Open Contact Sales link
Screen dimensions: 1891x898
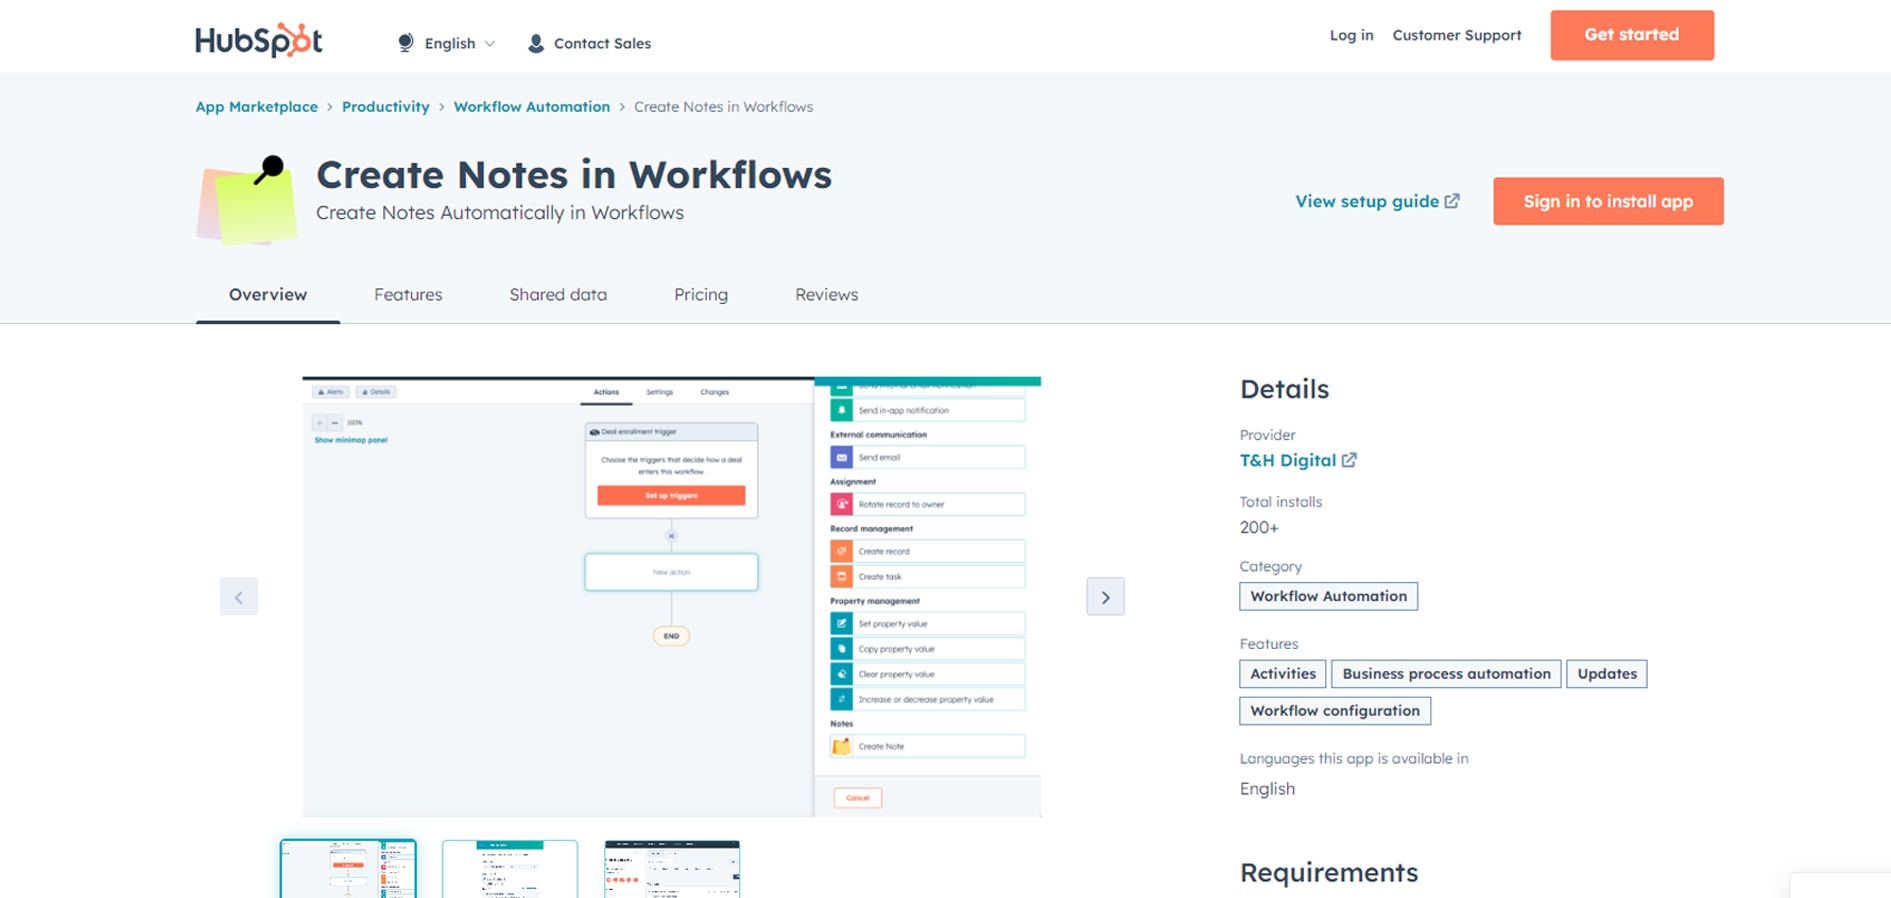pyautogui.click(x=602, y=43)
